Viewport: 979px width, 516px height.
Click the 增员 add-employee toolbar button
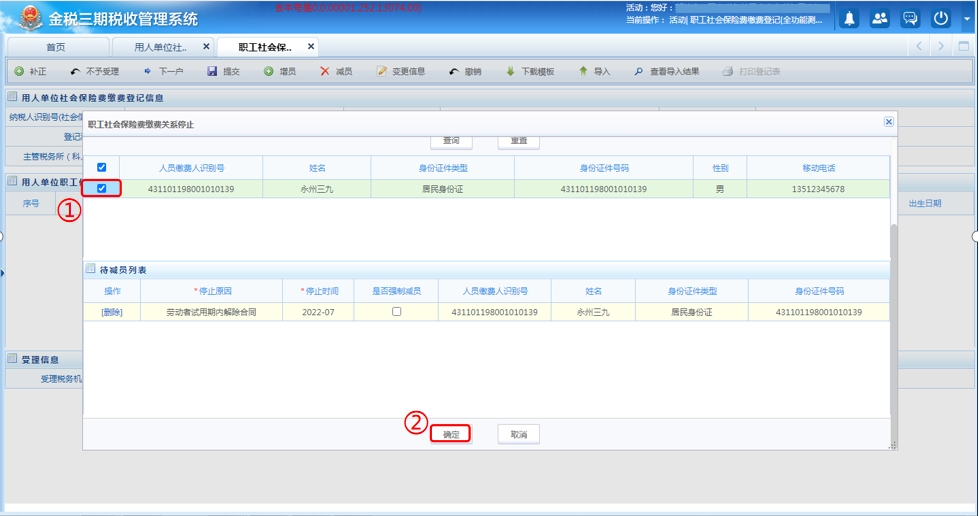pos(280,72)
